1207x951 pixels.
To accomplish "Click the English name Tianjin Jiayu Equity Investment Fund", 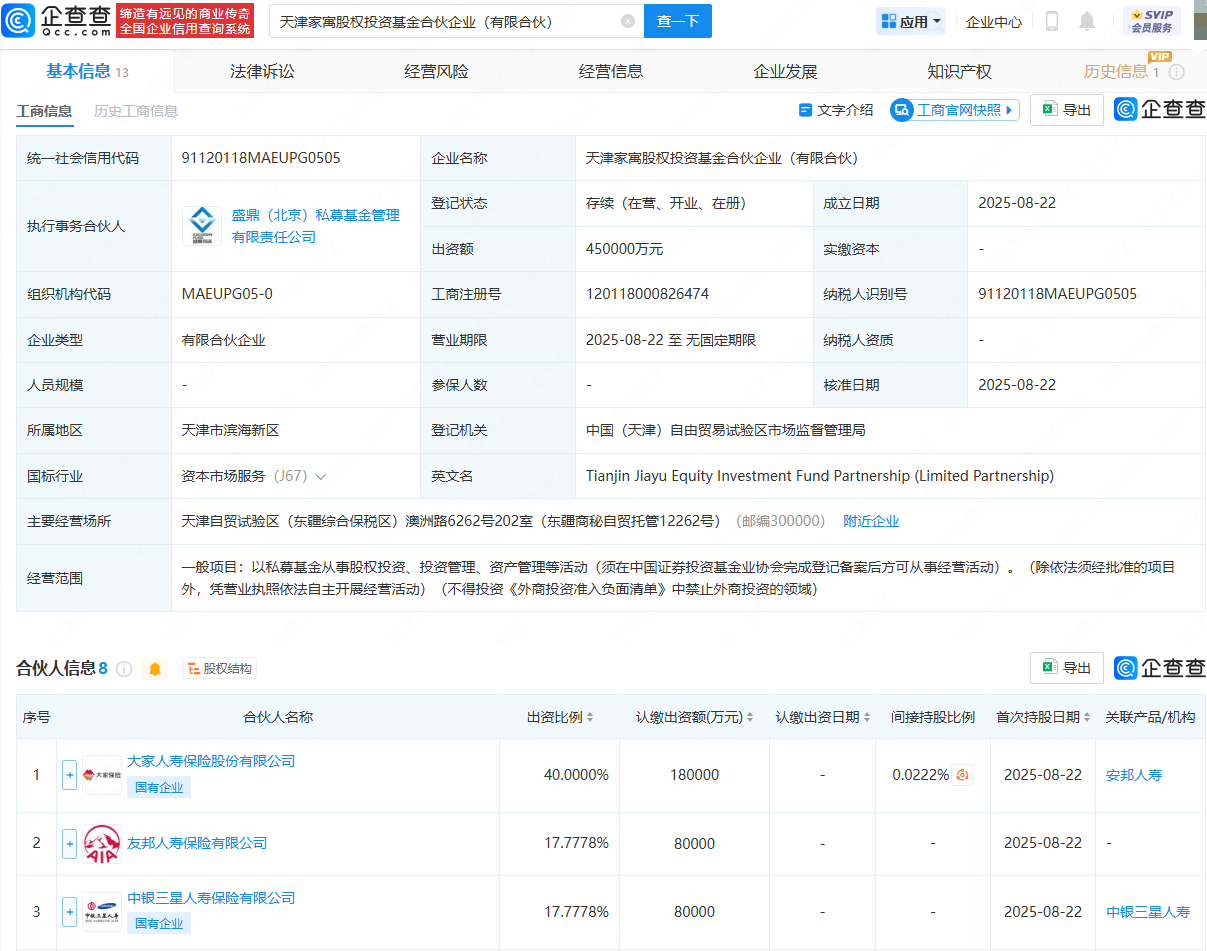I will [x=820, y=476].
